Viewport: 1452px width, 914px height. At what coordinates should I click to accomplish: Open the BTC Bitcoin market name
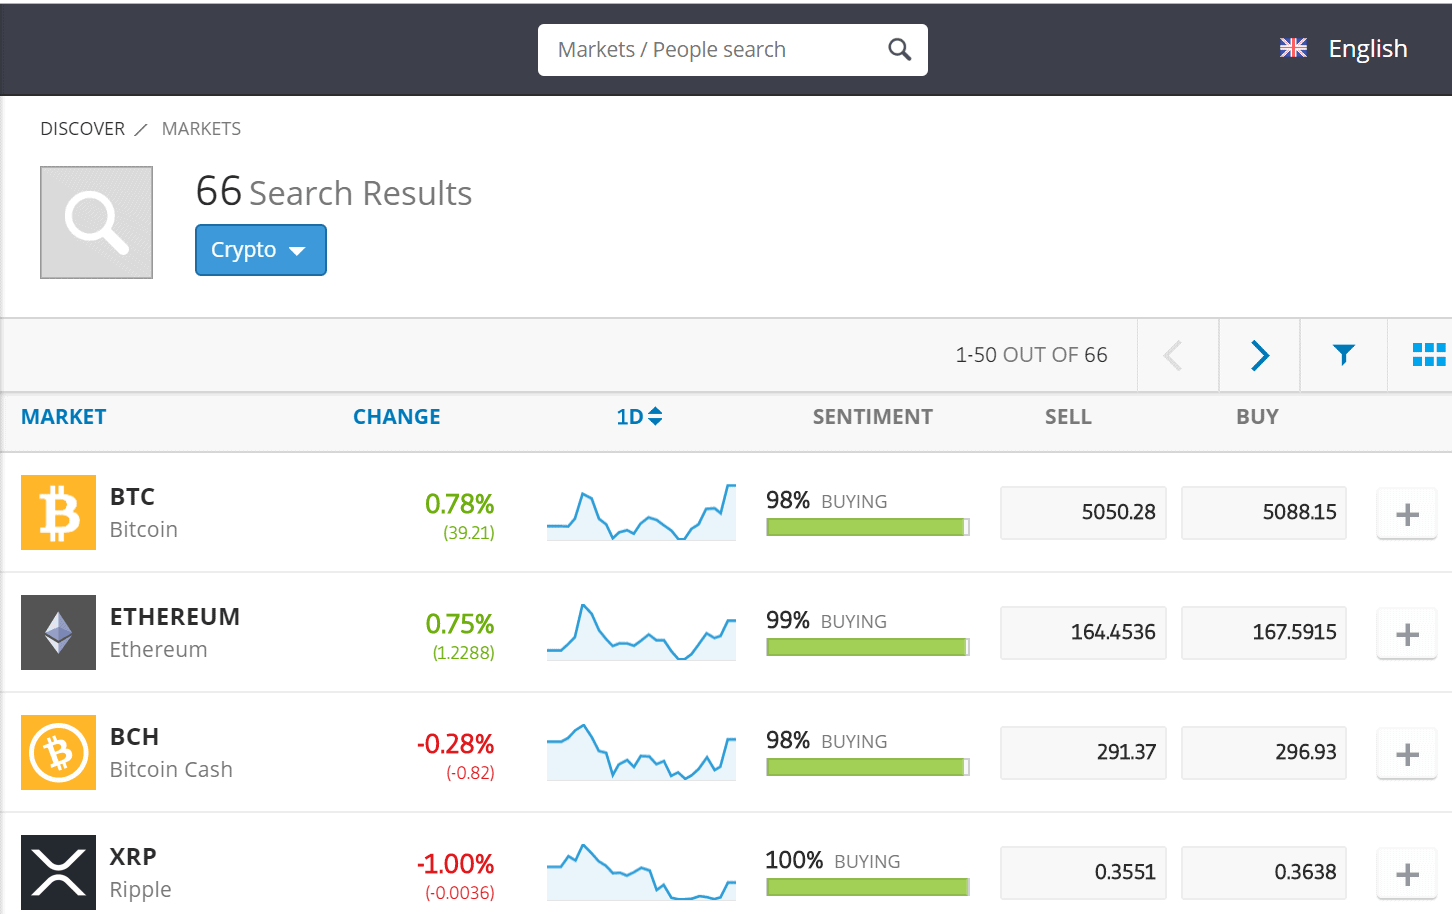click(144, 513)
